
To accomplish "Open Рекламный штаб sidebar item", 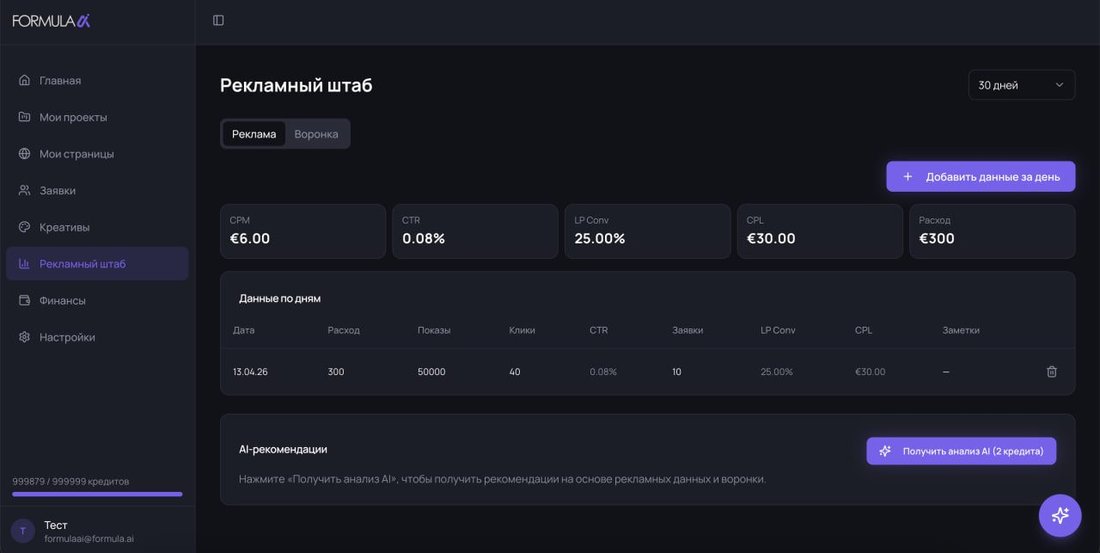I will [x=98, y=264].
